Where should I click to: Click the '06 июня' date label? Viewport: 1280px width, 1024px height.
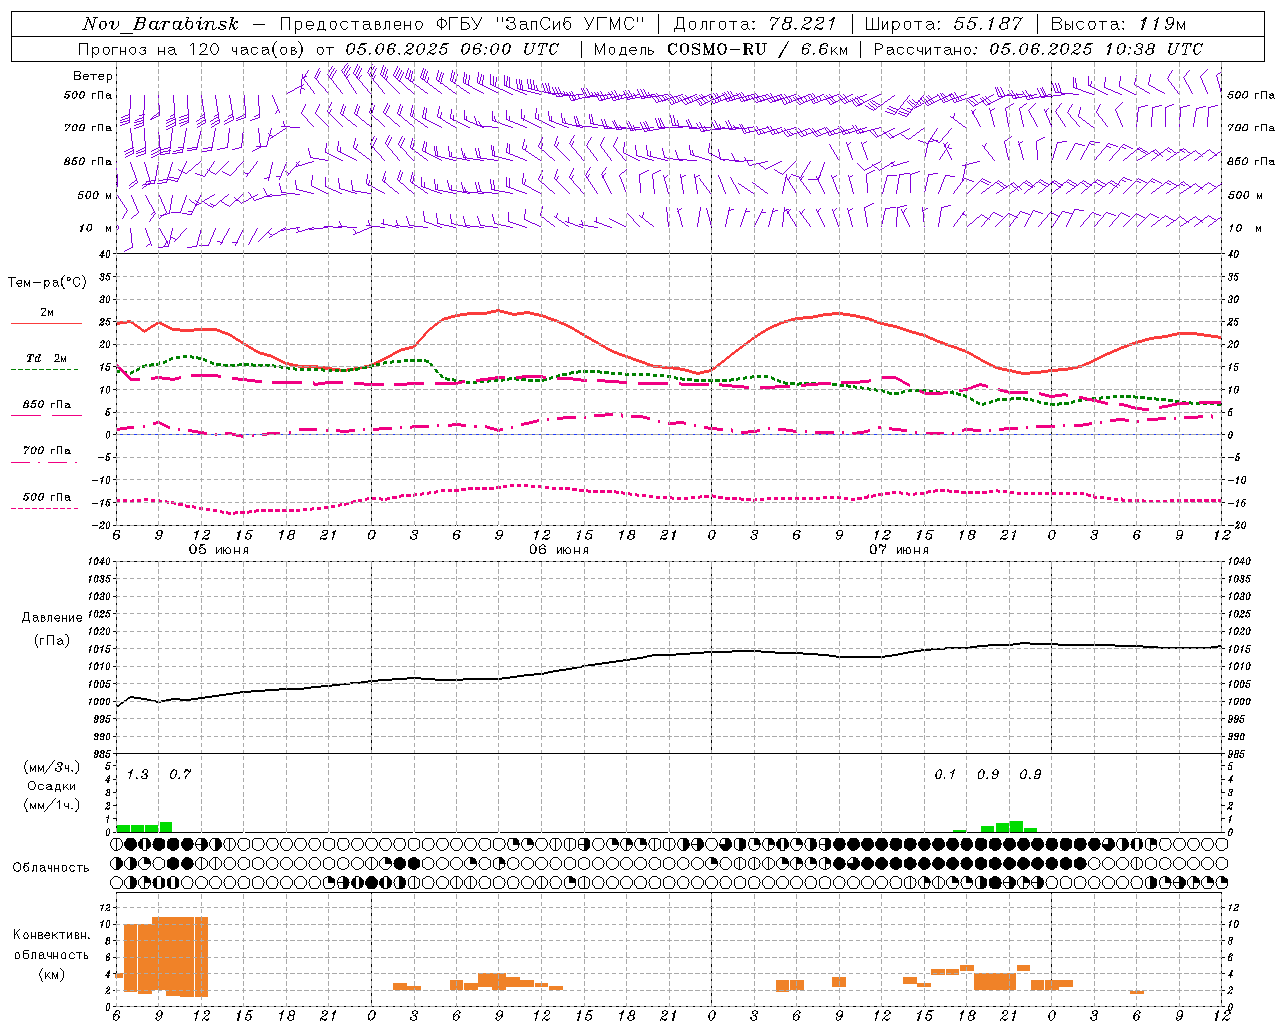click(559, 550)
